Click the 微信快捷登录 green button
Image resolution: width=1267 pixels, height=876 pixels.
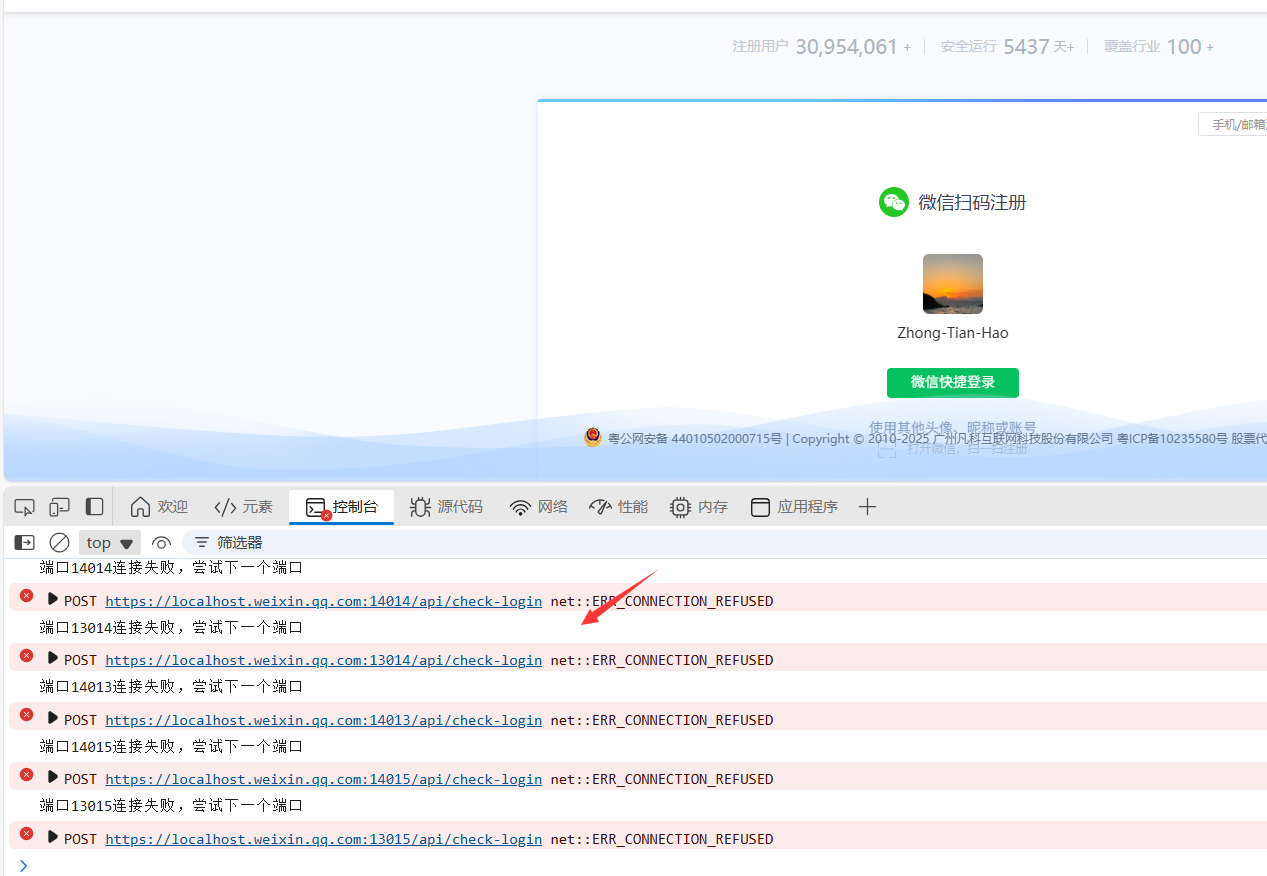click(x=953, y=383)
